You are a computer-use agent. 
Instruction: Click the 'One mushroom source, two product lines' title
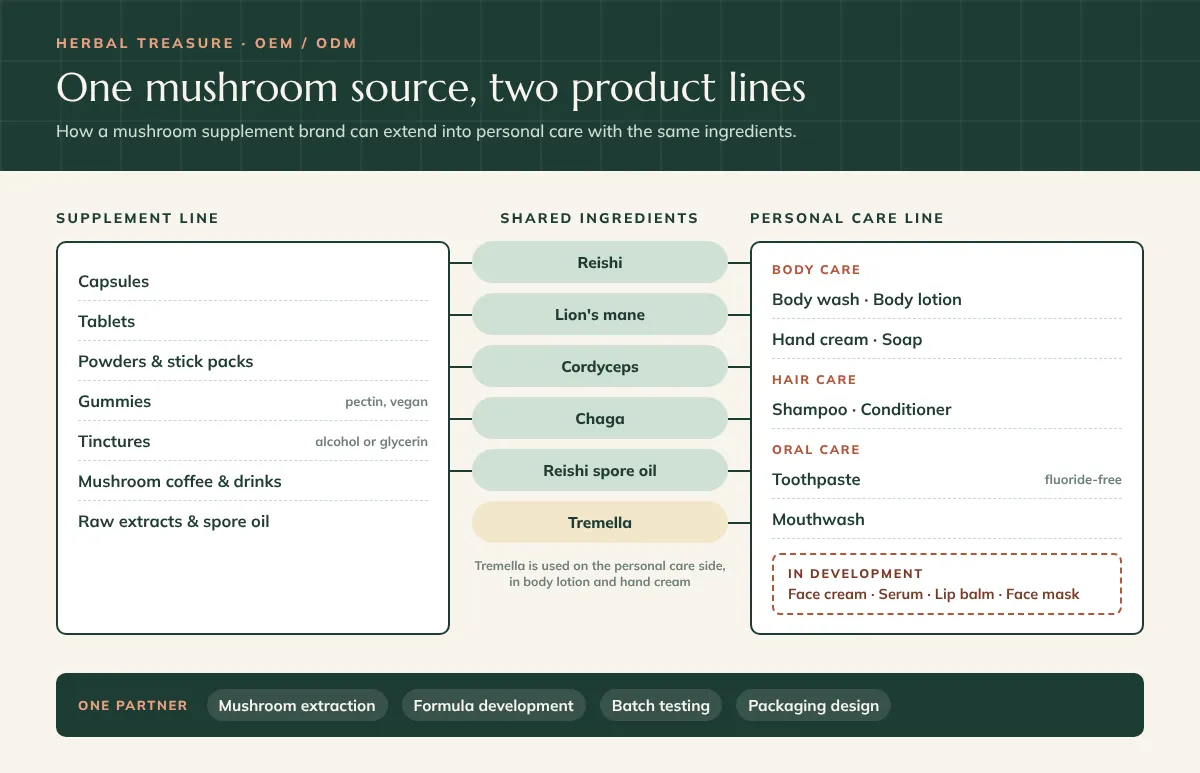[x=431, y=88]
